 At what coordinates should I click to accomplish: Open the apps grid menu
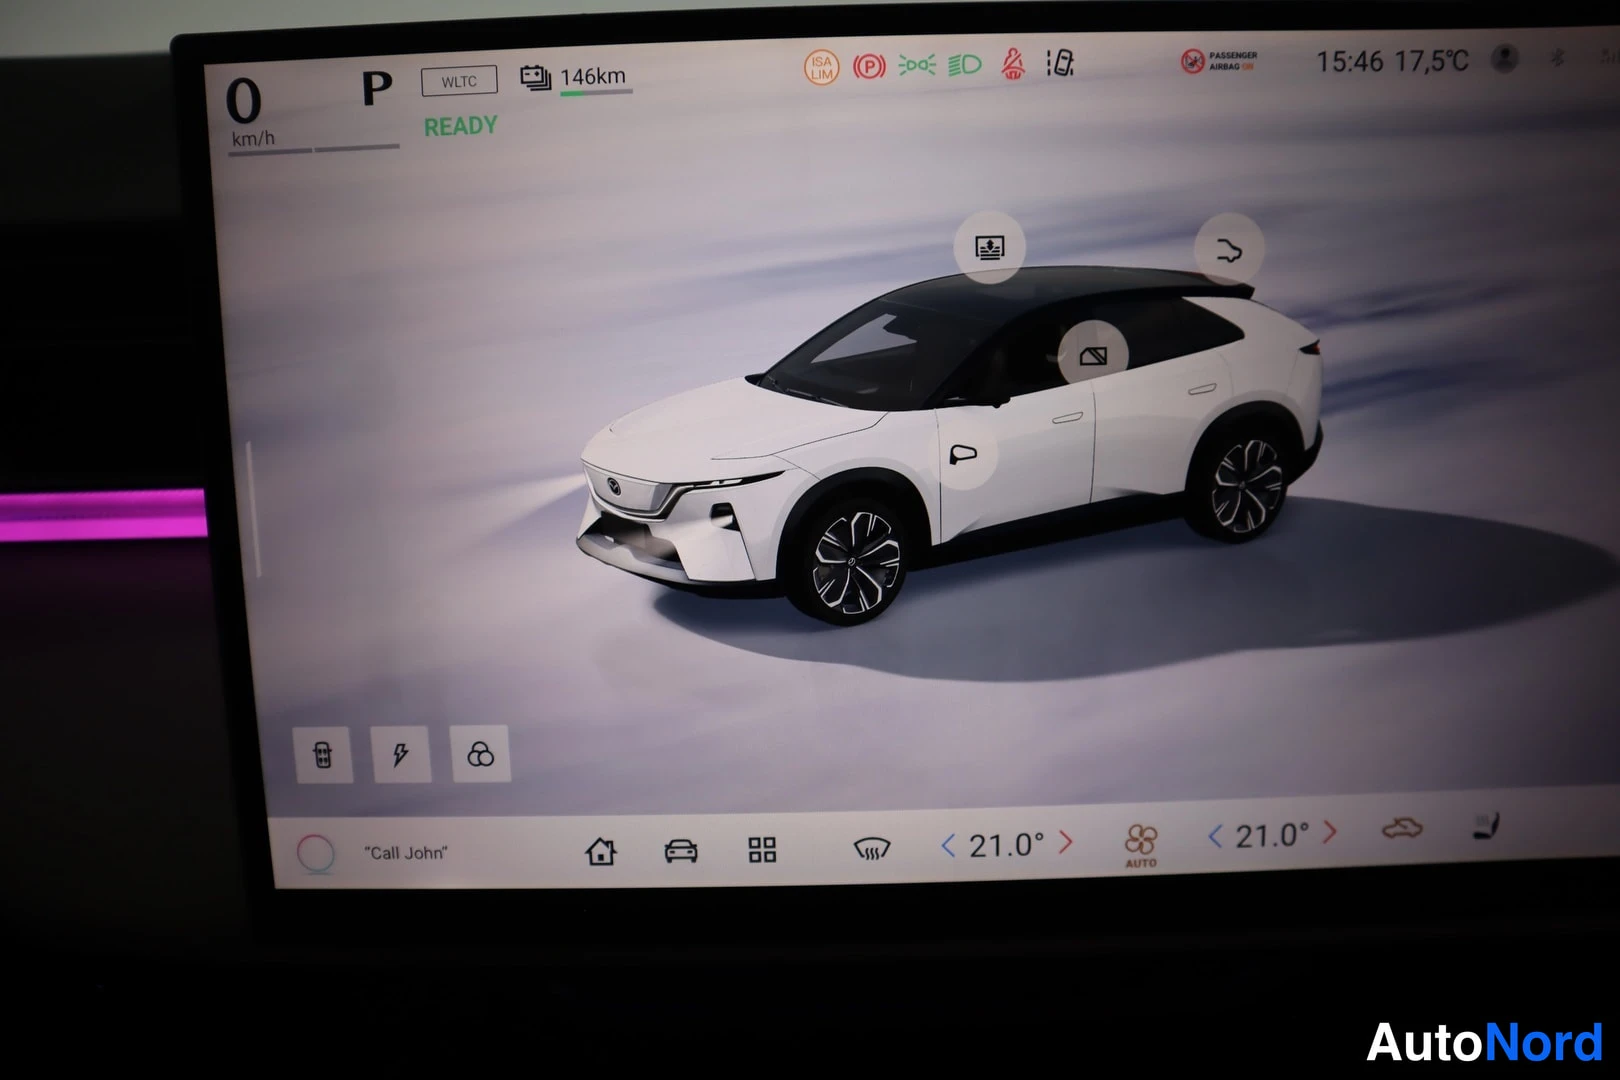[762, 850]
